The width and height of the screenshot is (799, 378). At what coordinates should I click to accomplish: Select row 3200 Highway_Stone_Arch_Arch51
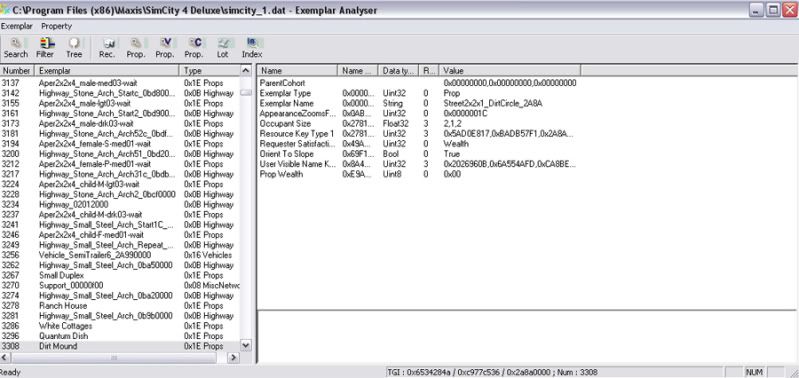point(120,154)
